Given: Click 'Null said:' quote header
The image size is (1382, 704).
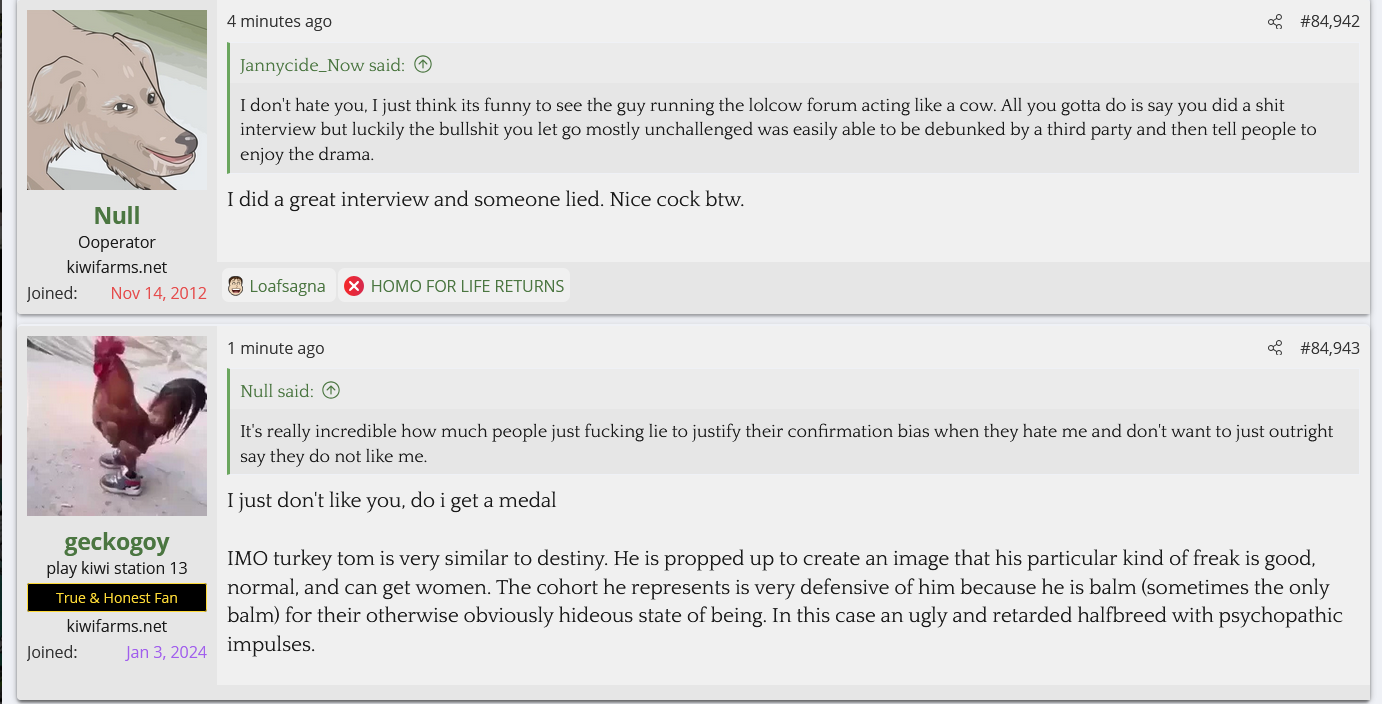Looking at the screenshot, I should [x=277, y=391].
